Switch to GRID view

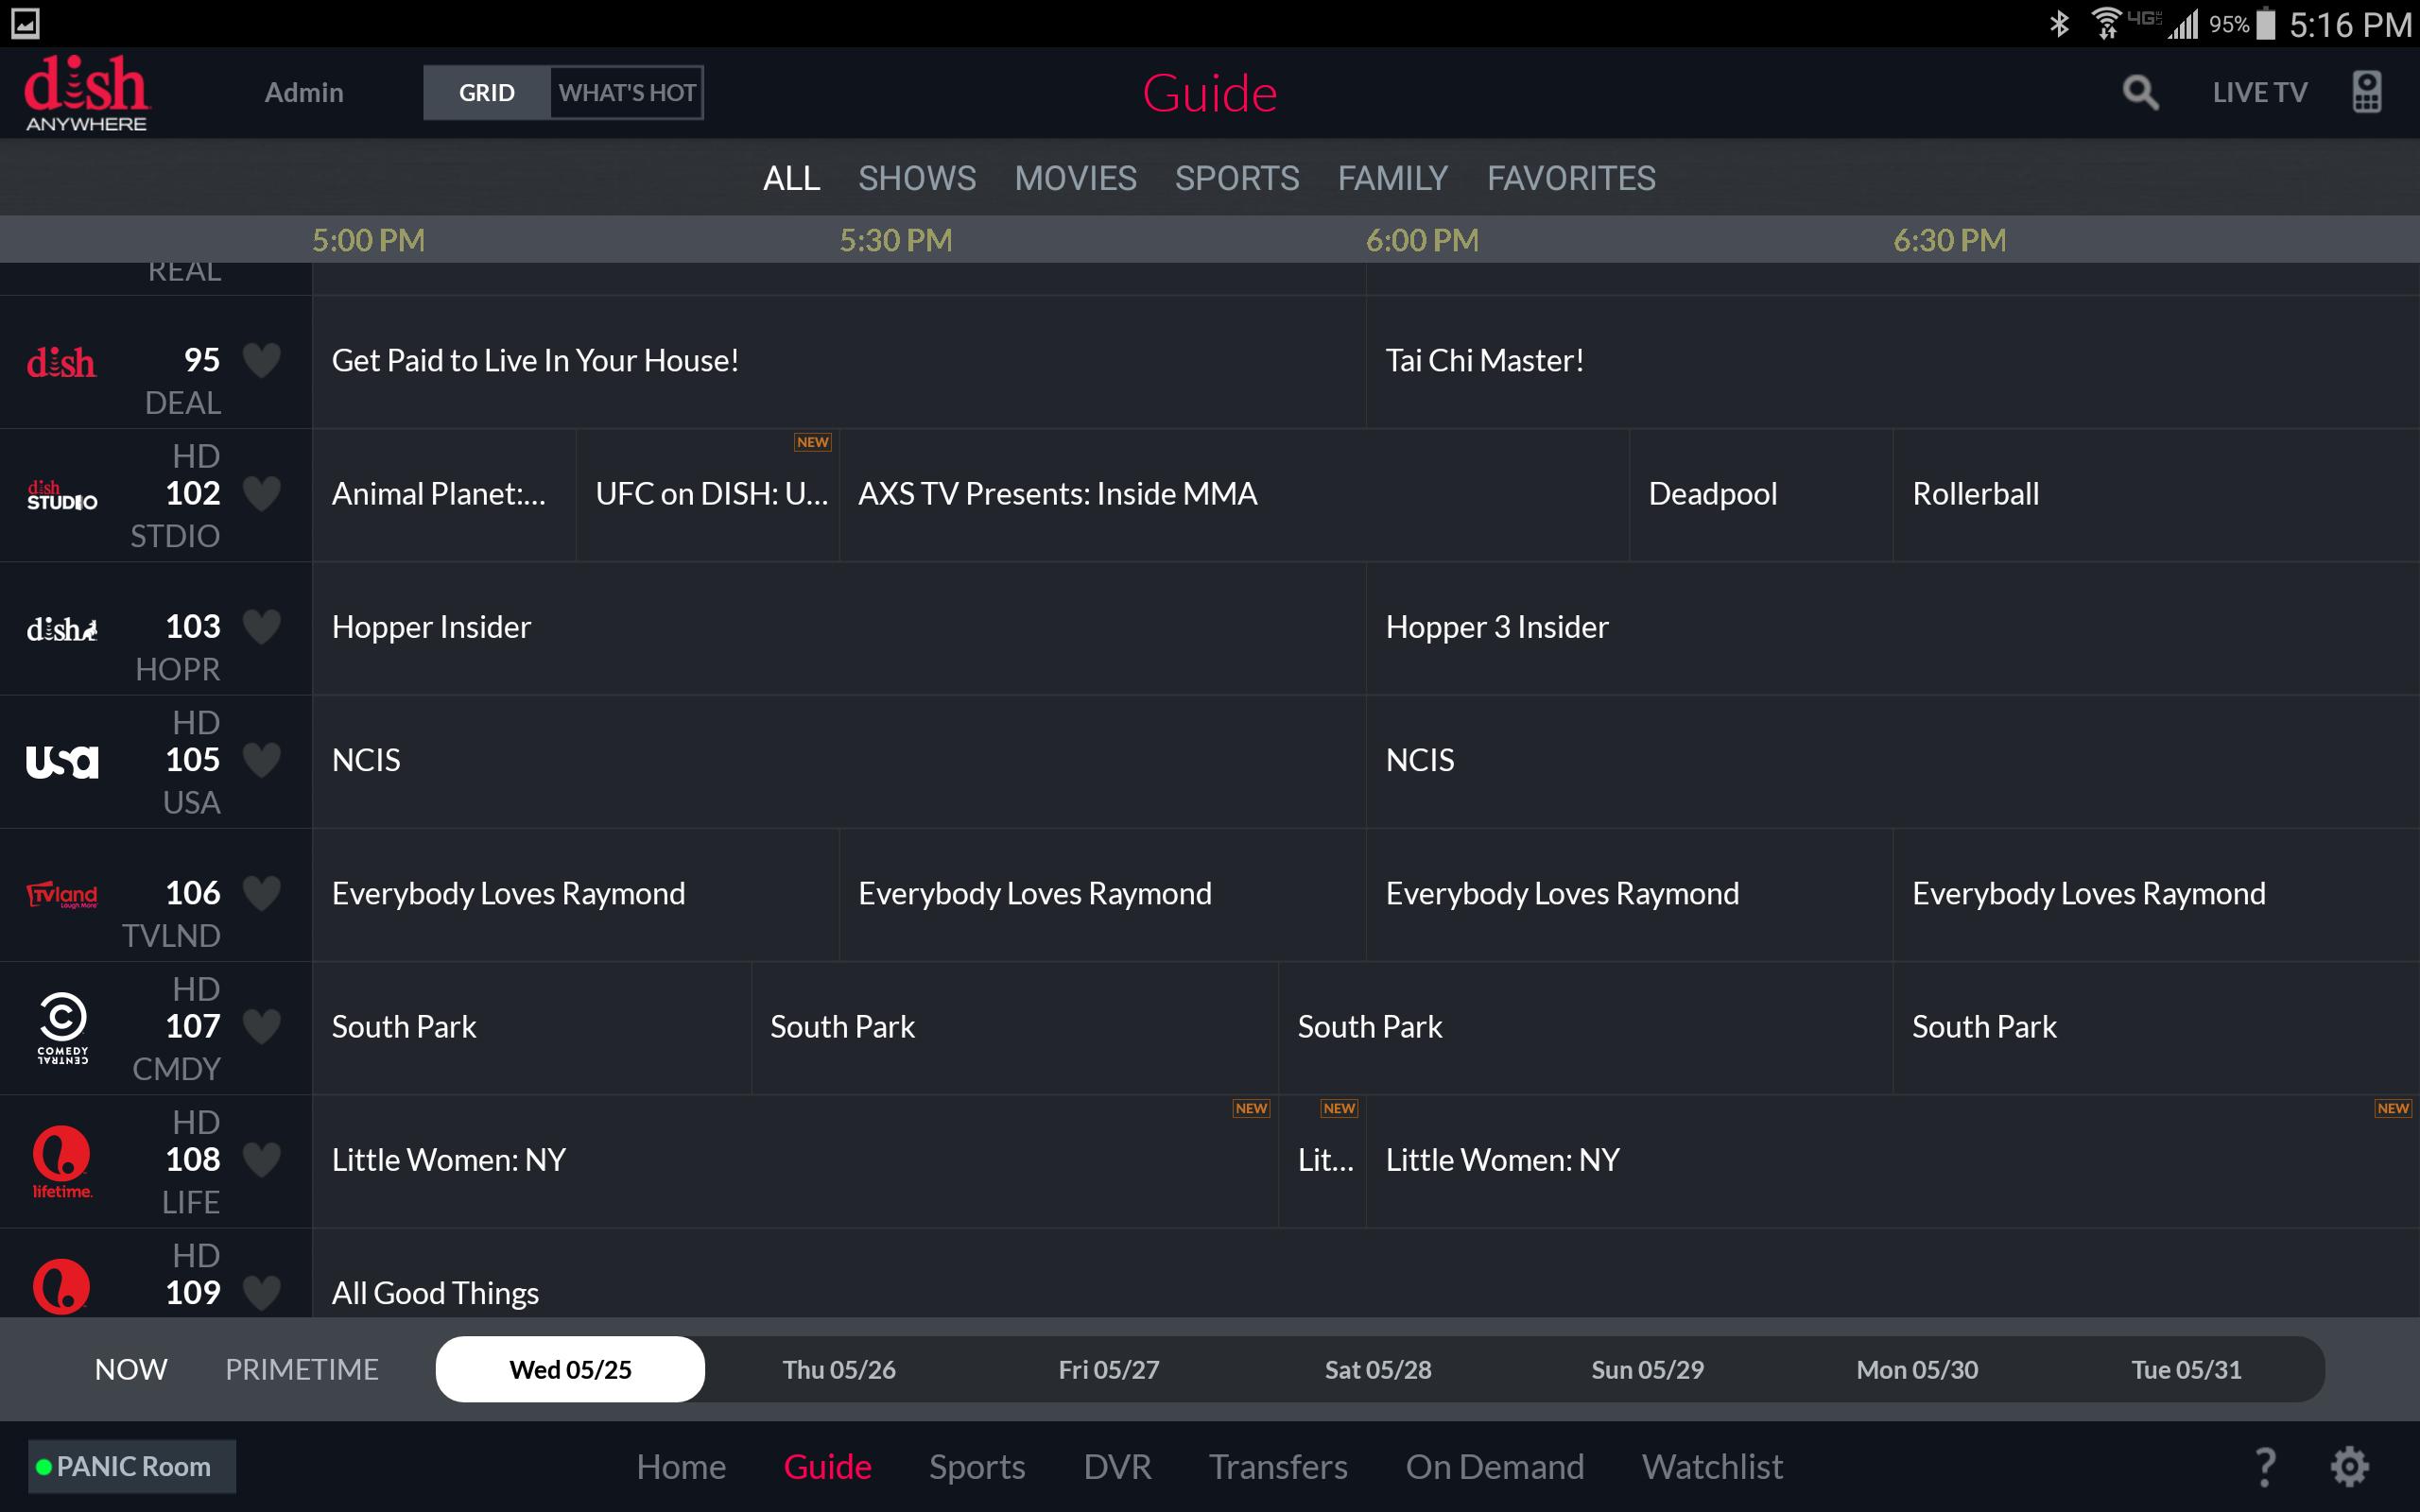click(x=487, y=93)
